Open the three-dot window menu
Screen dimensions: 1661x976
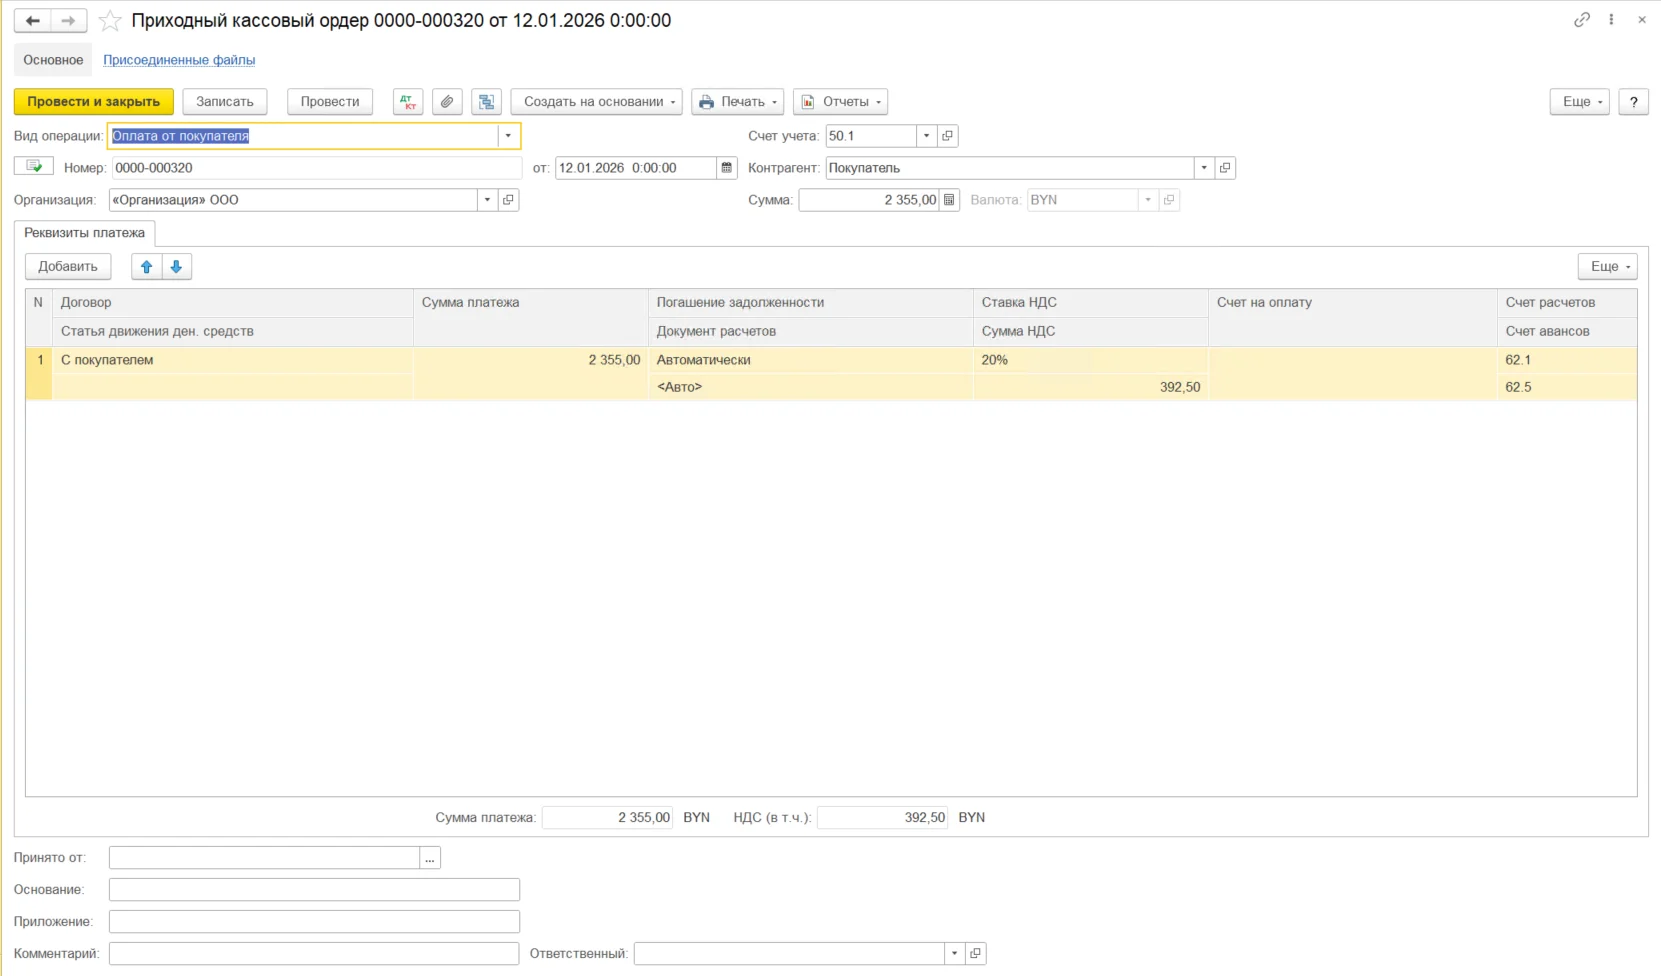(1611, 20)
